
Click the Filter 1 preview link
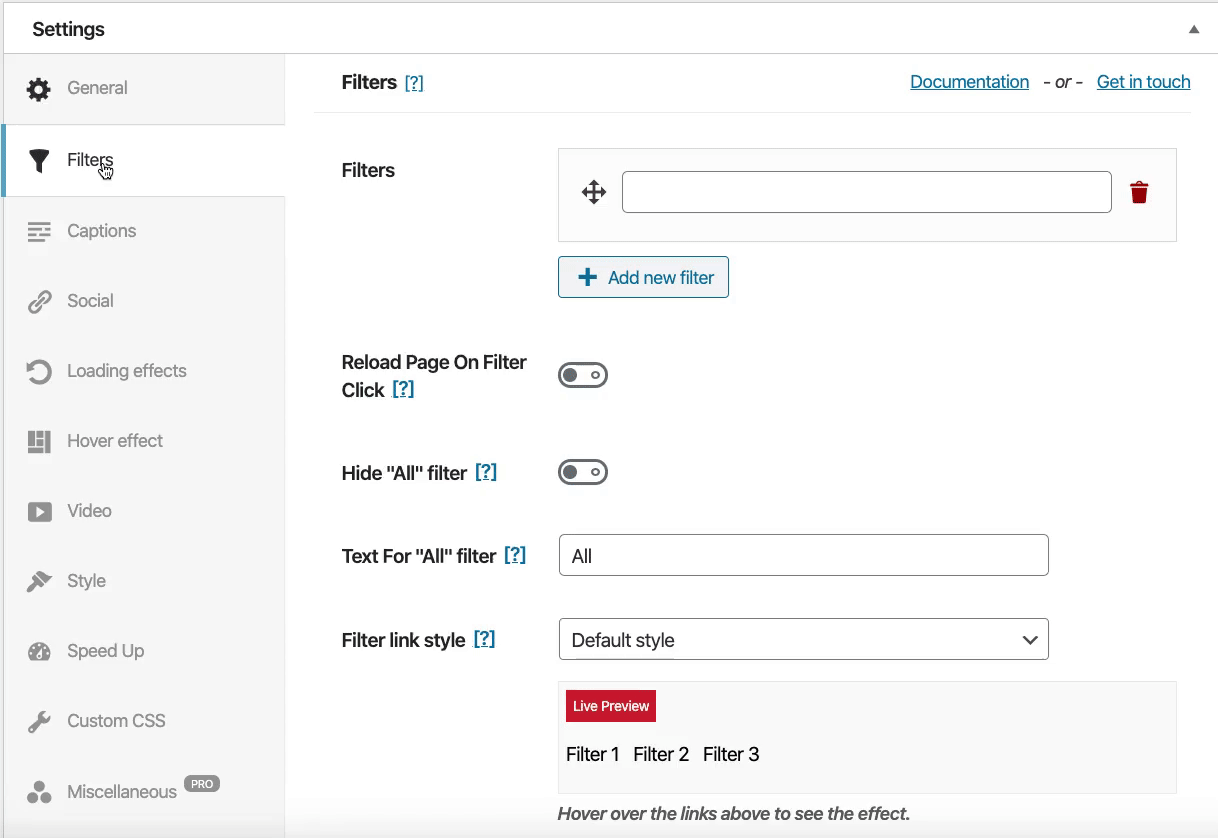[x=593, y=754]
